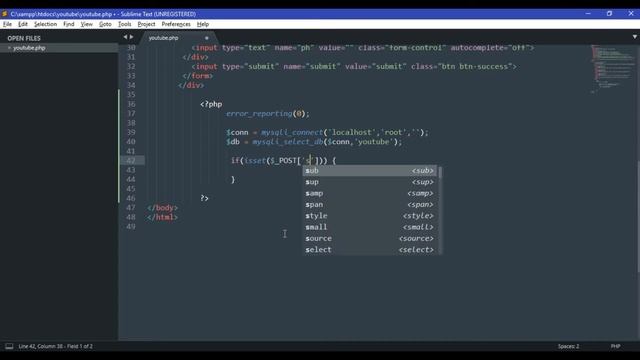Screen dimensions: 640x360
Task: Open the Preferences menu
Action: (176, 24)
